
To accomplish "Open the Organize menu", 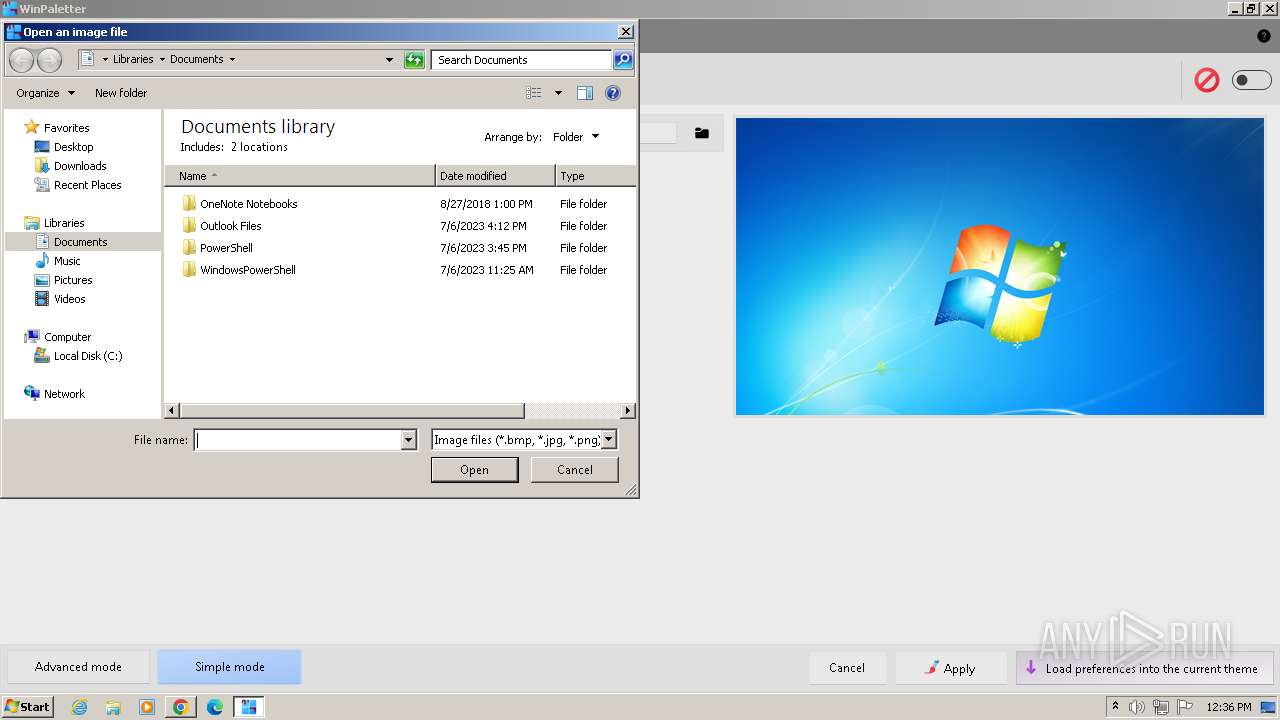I will (45, 93).
